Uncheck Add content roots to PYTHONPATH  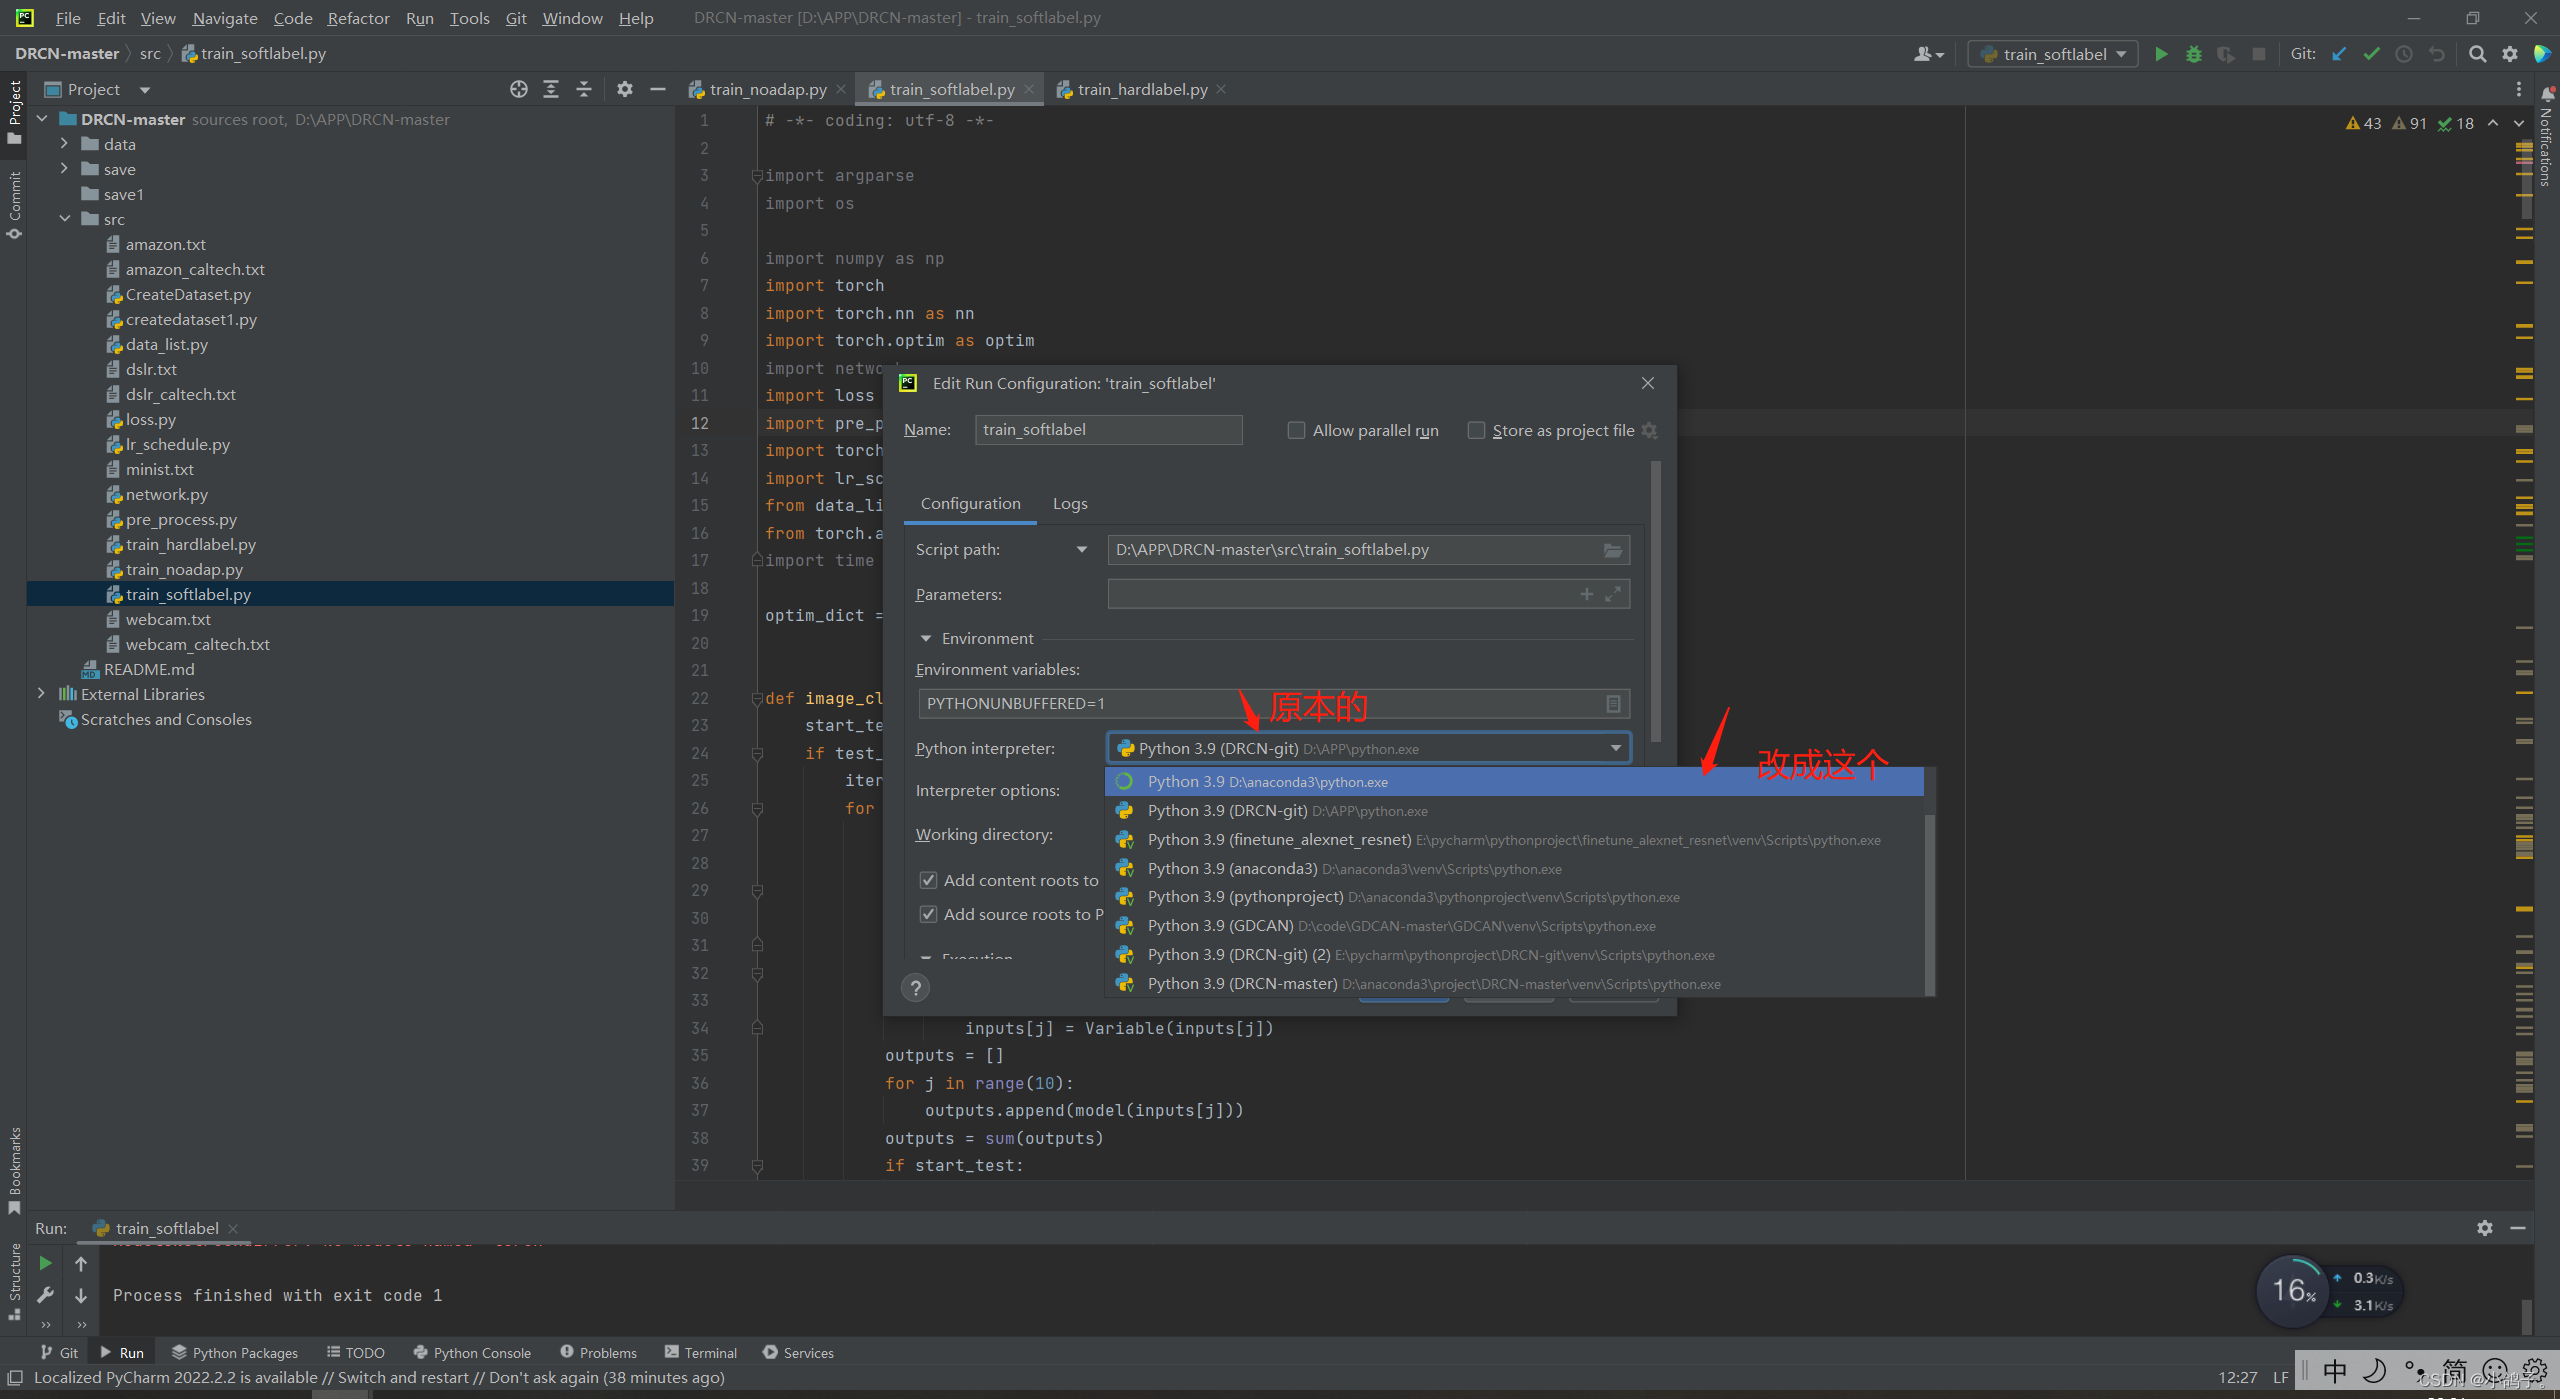point(929,880)
